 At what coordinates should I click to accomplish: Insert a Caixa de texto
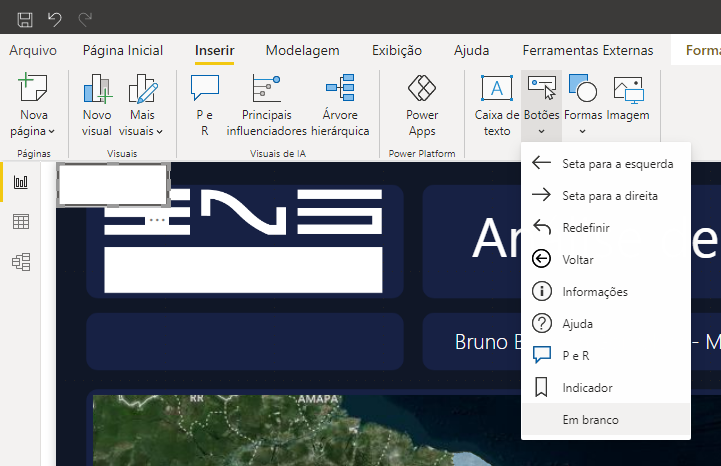pyautogui.click(x=497, y=105)
